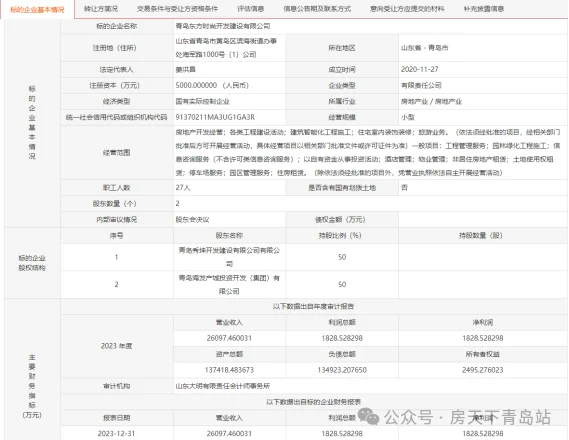Select the region value 山东省·青岛市
569x440 pixels.
(425, 48)
